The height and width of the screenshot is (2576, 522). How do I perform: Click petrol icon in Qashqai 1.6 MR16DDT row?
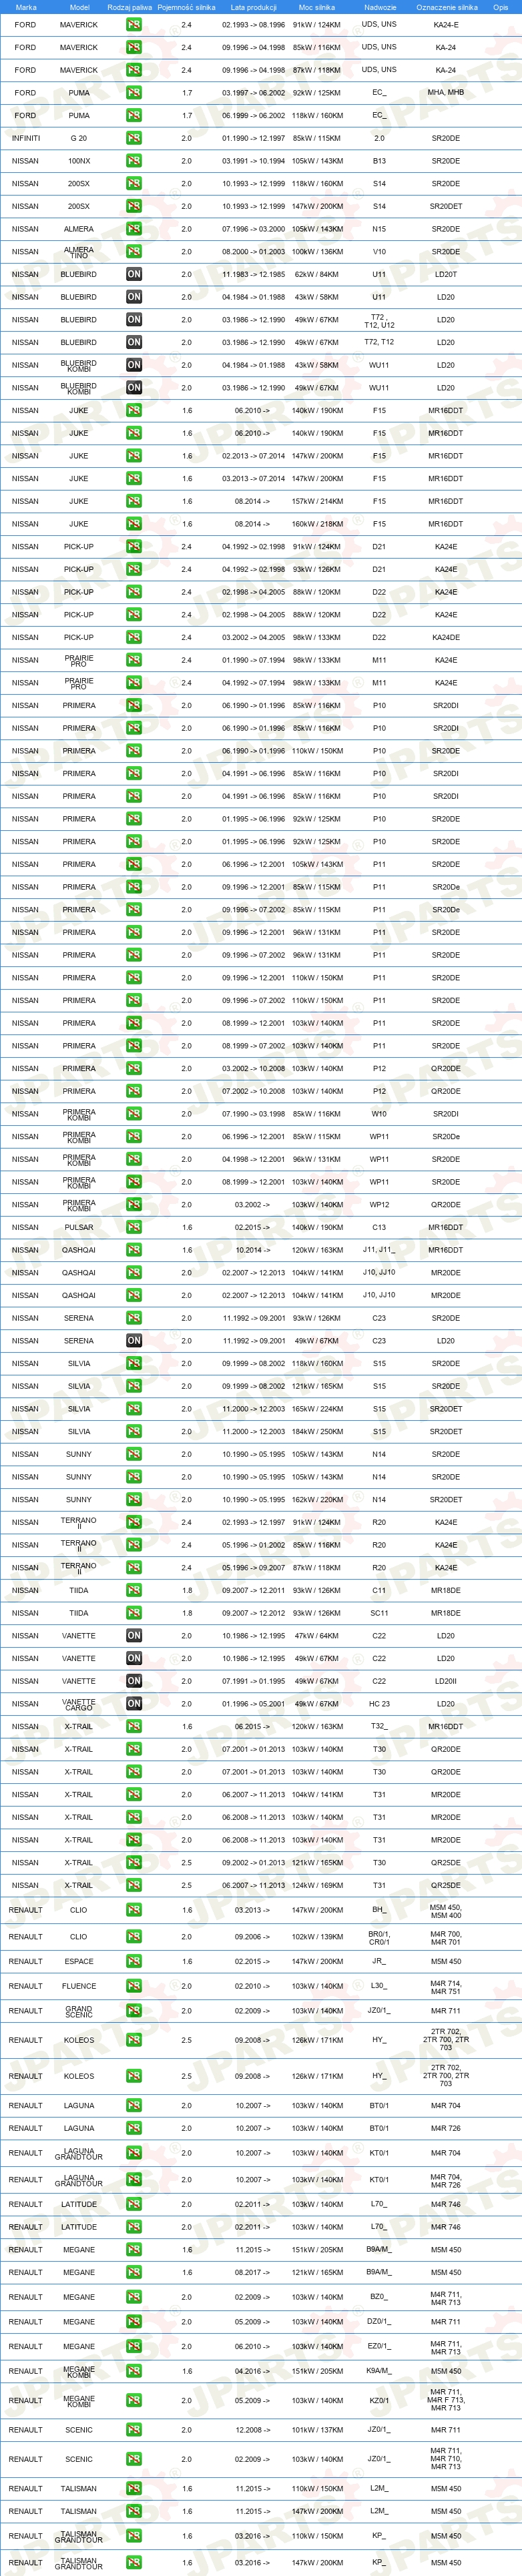tap(134, 1250)
